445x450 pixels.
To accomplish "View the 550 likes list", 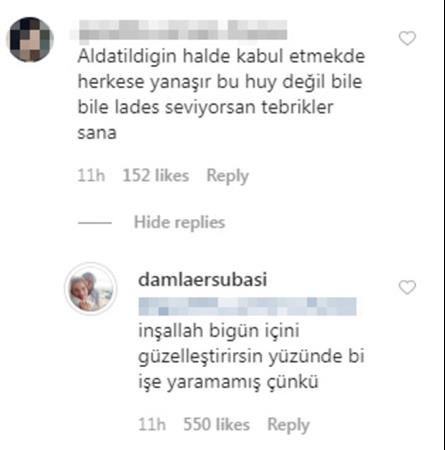I will [x=216, y=424].
